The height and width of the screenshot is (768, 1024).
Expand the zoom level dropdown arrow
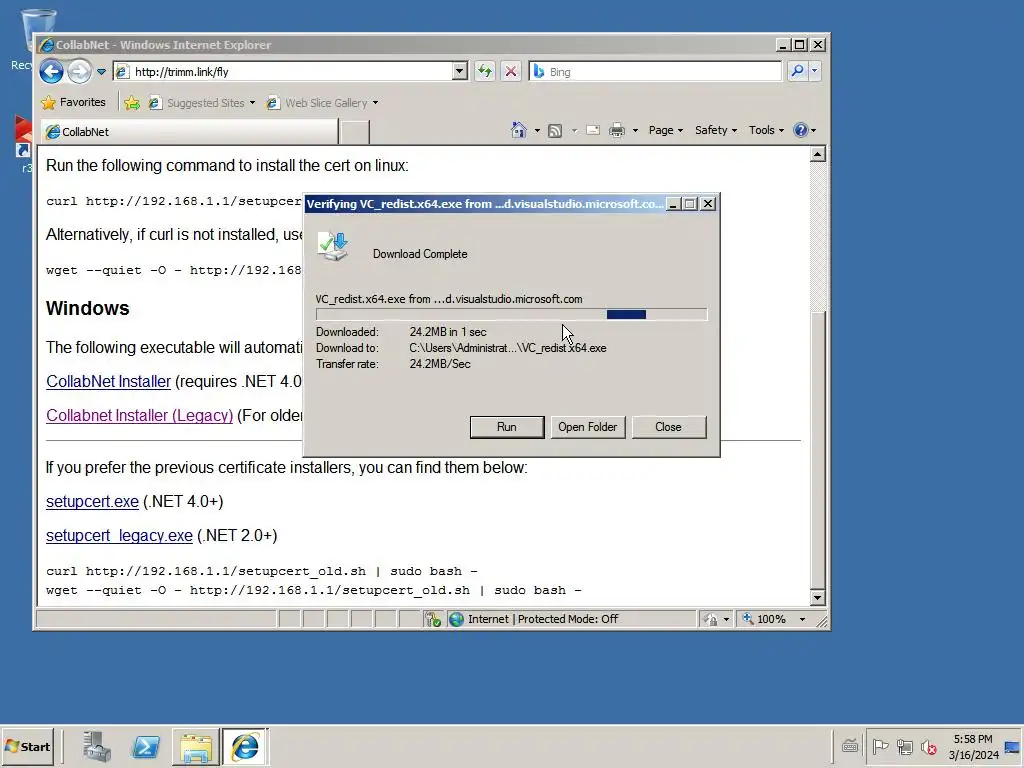[x=802, y=619]
